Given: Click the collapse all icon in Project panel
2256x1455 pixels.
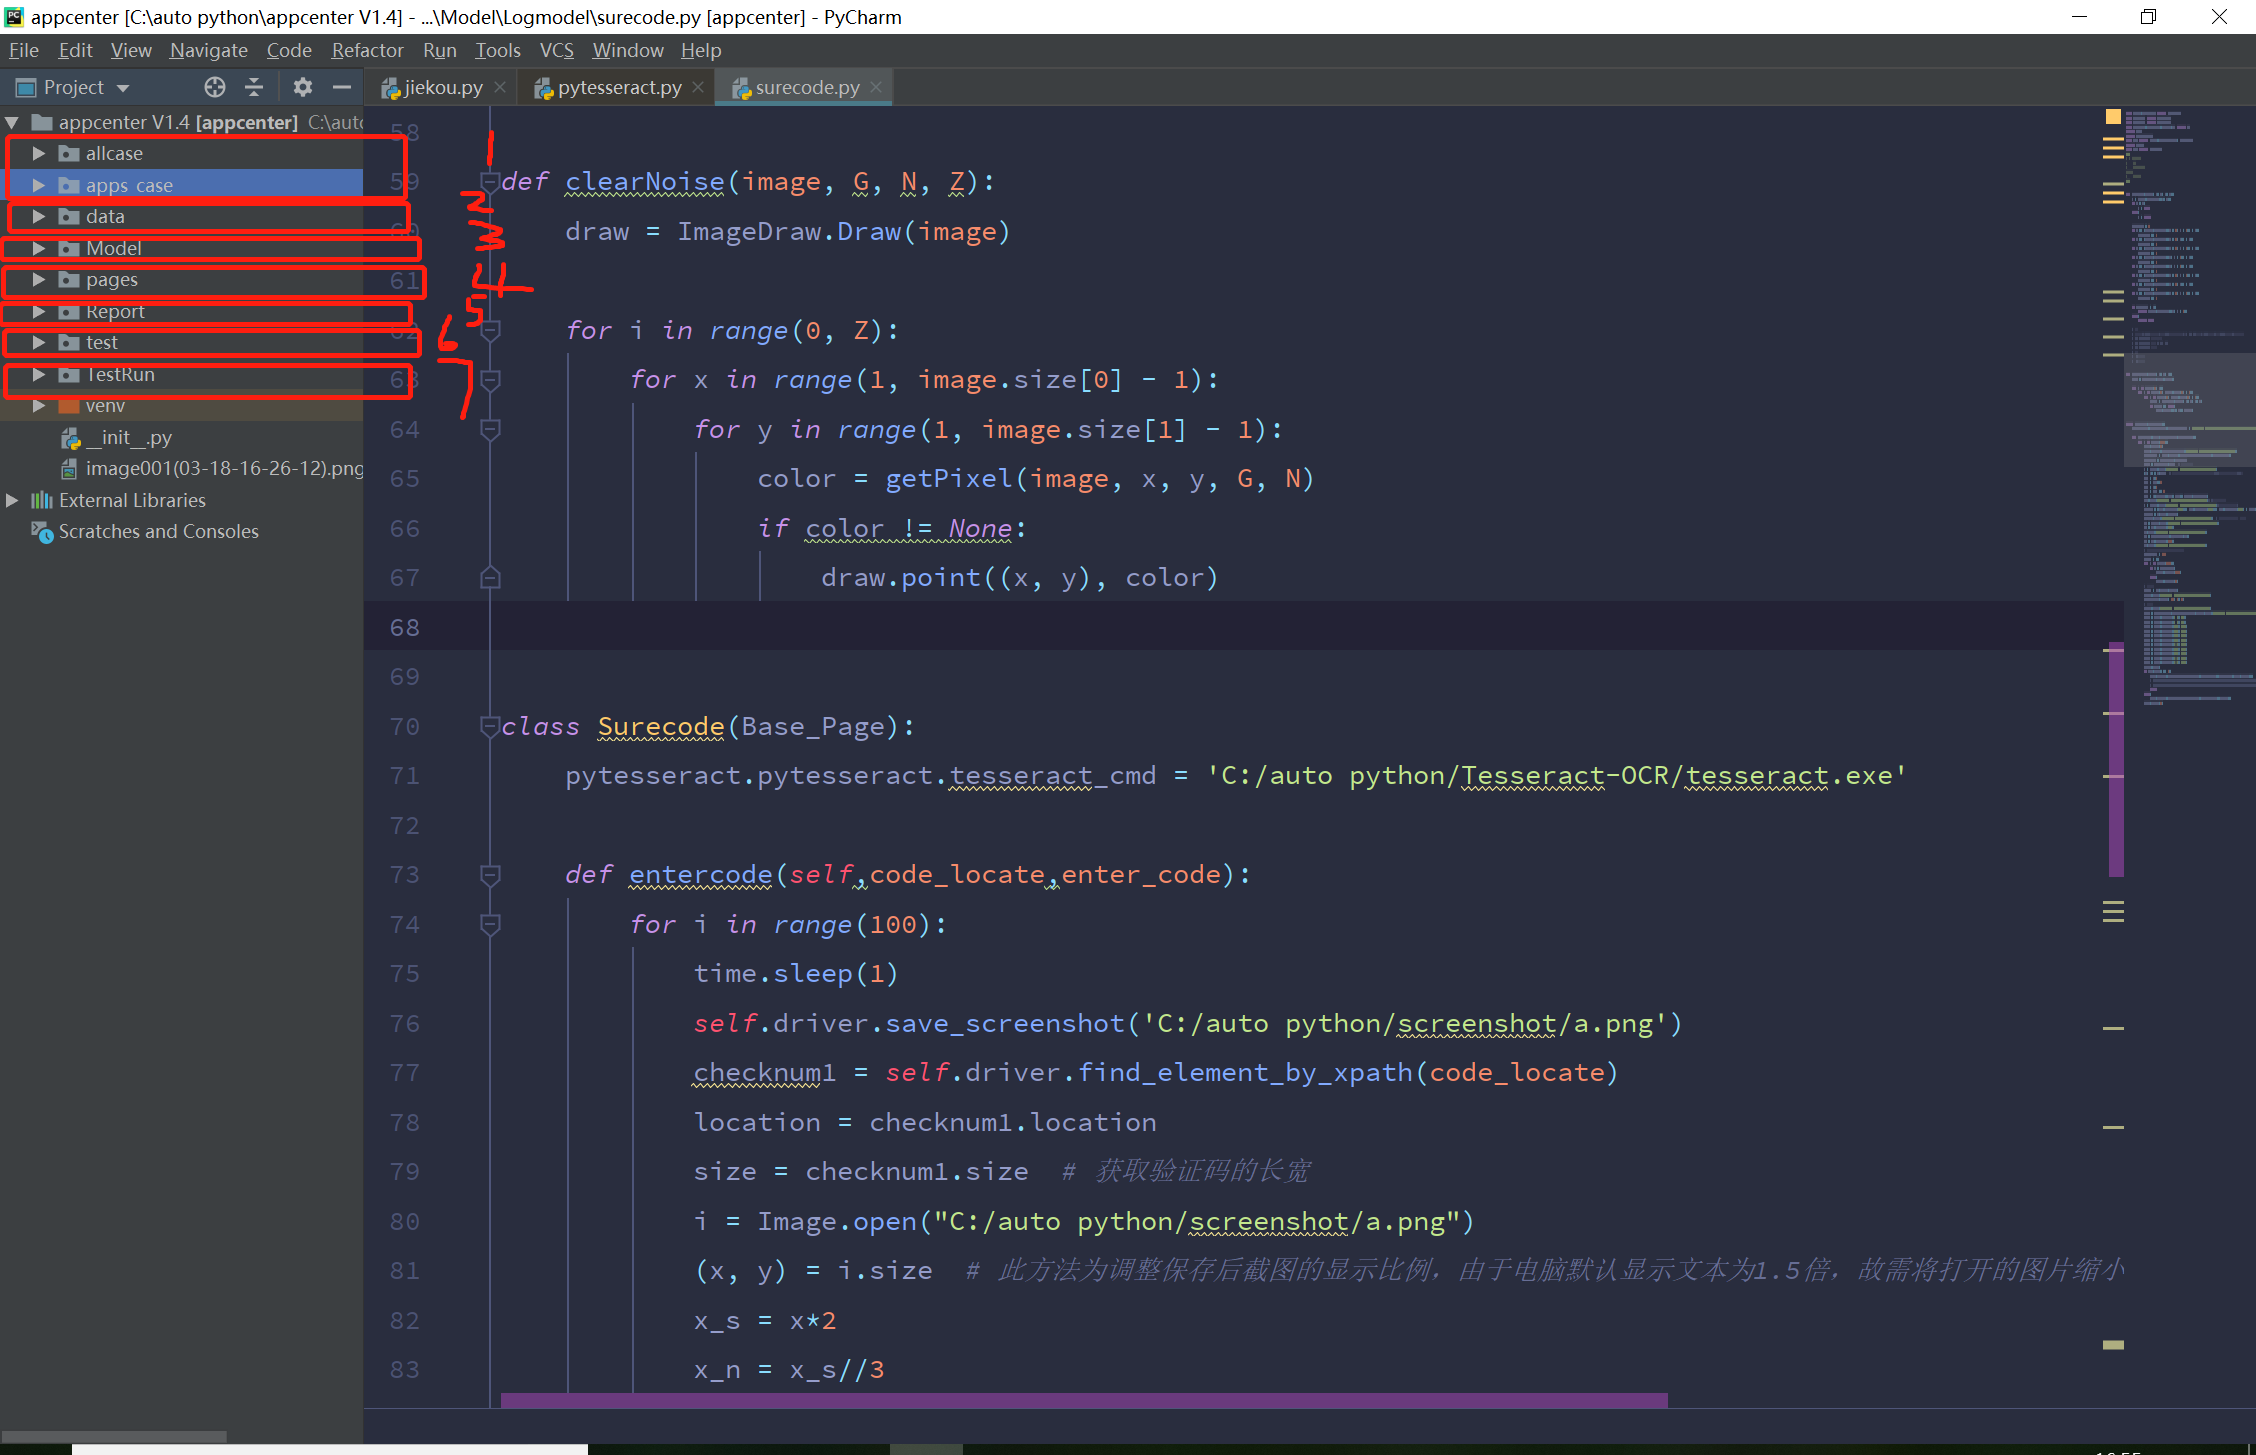Looking at the screenshot, I should [x=254, y=87].
